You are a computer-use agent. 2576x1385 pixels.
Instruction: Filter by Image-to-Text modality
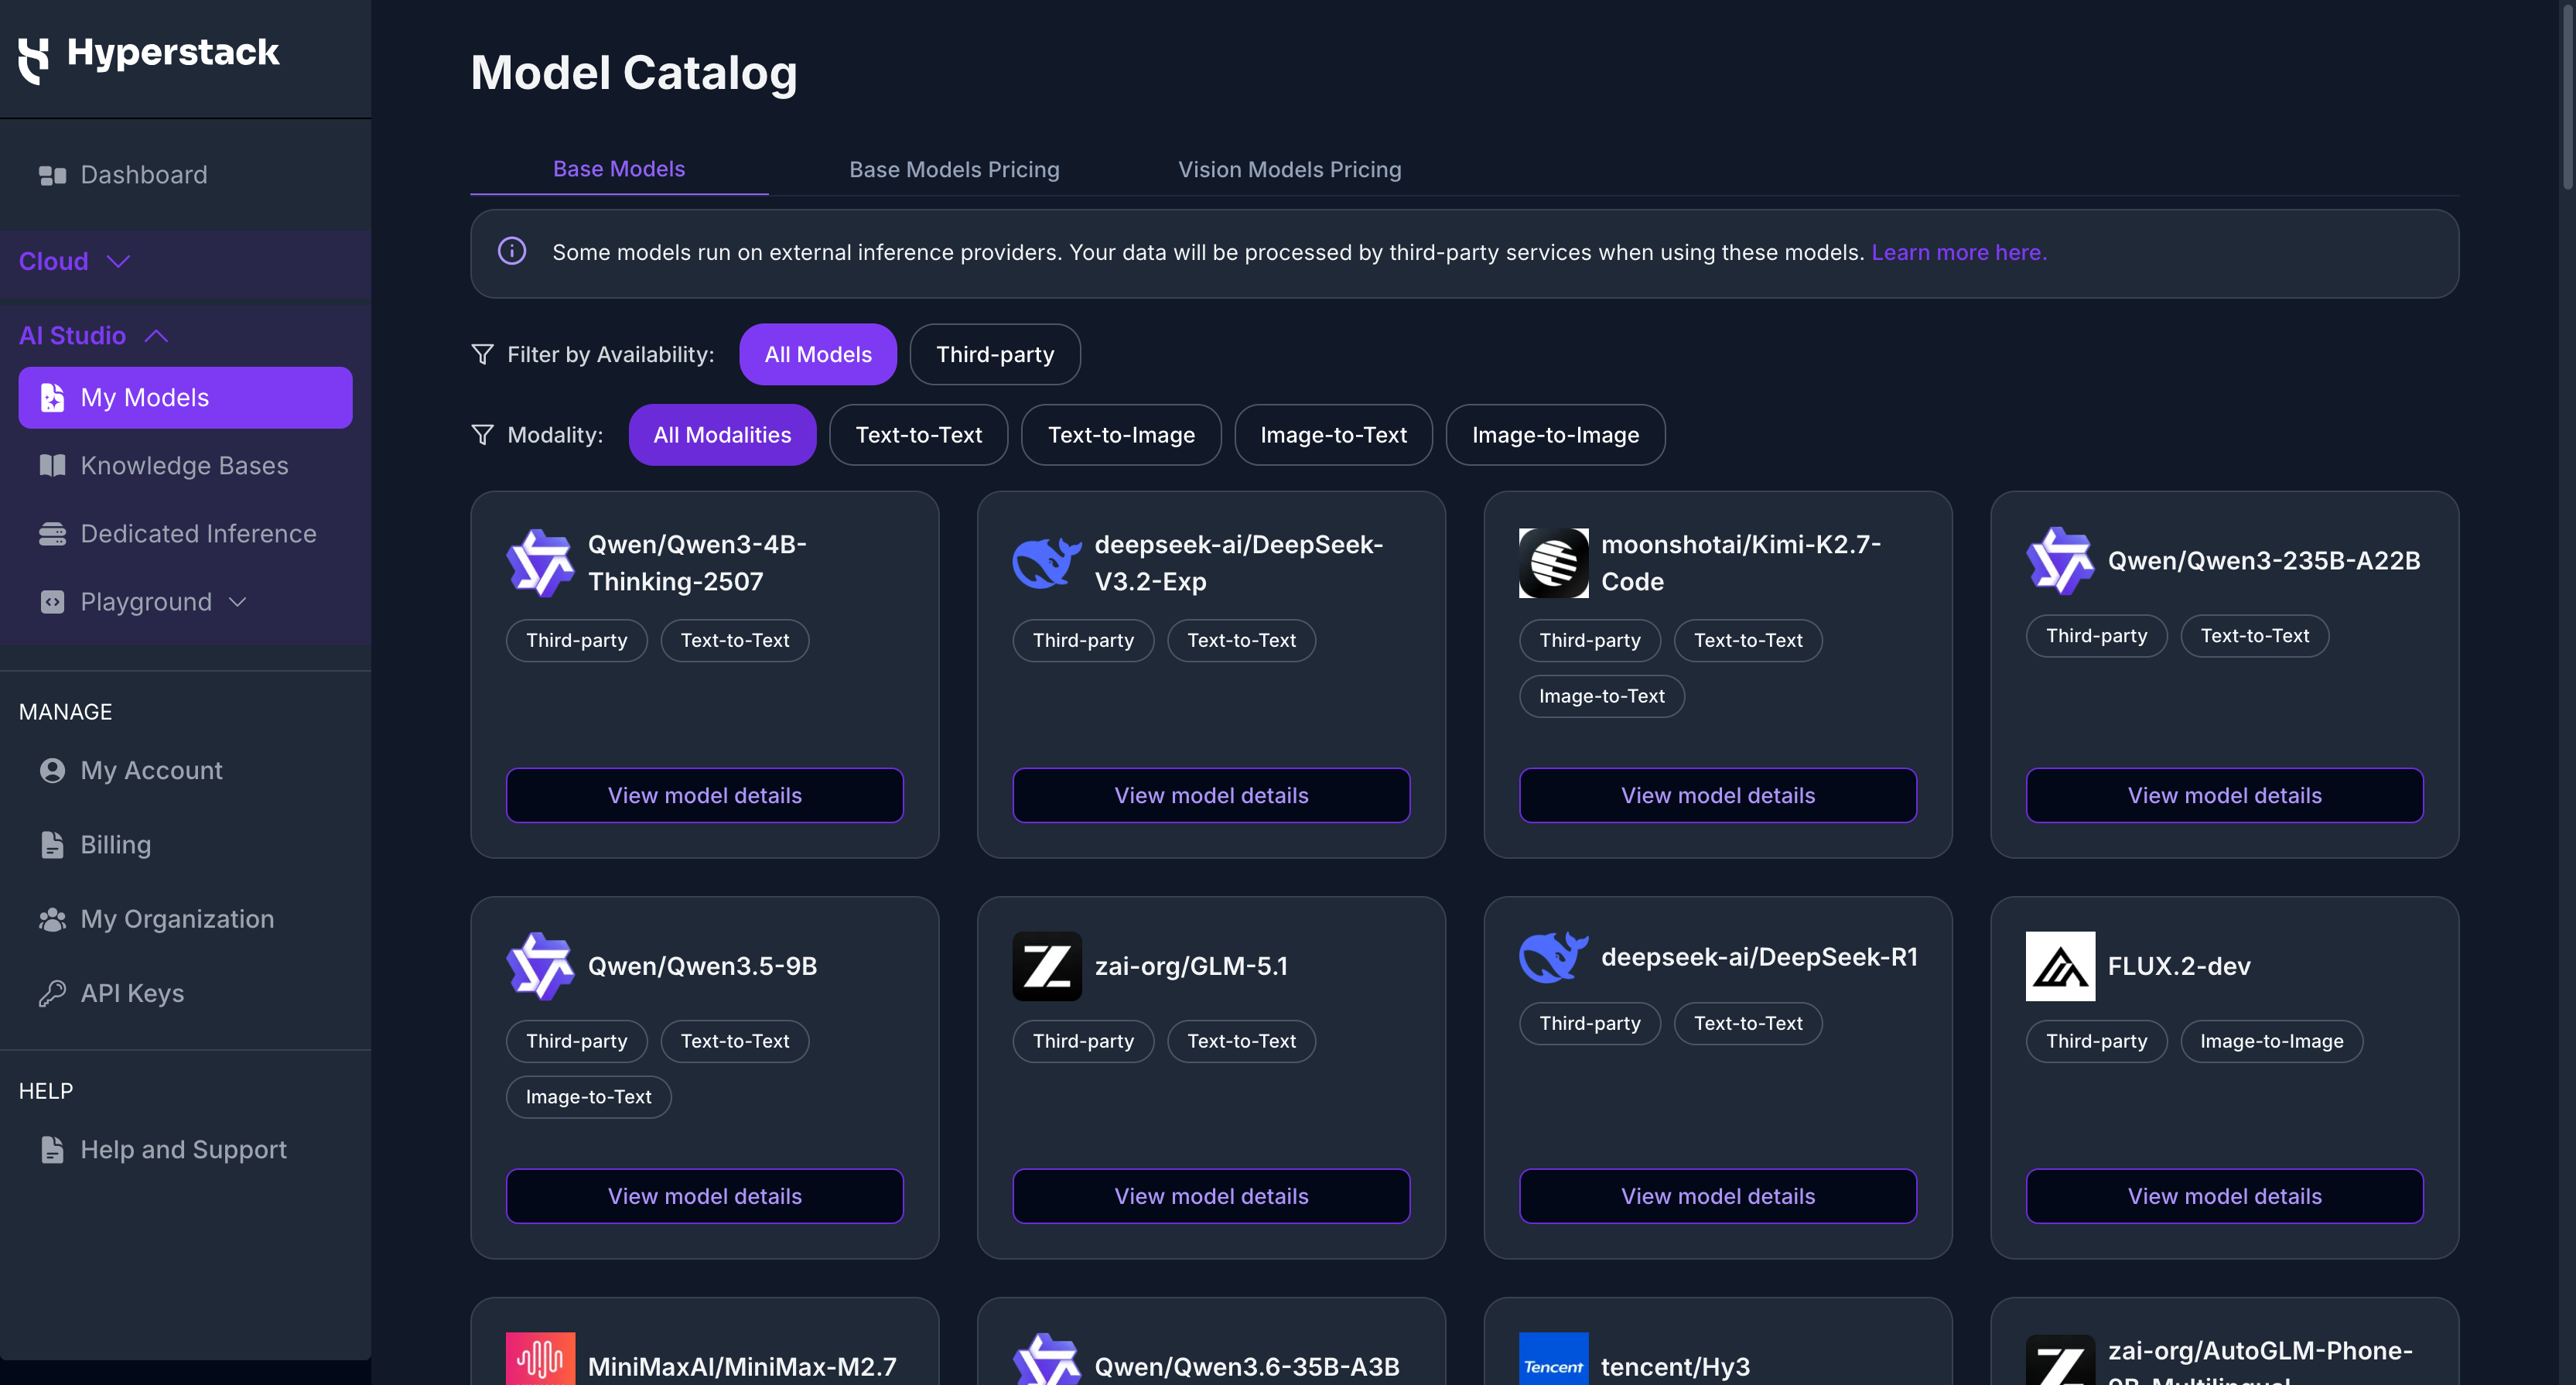1333,434
